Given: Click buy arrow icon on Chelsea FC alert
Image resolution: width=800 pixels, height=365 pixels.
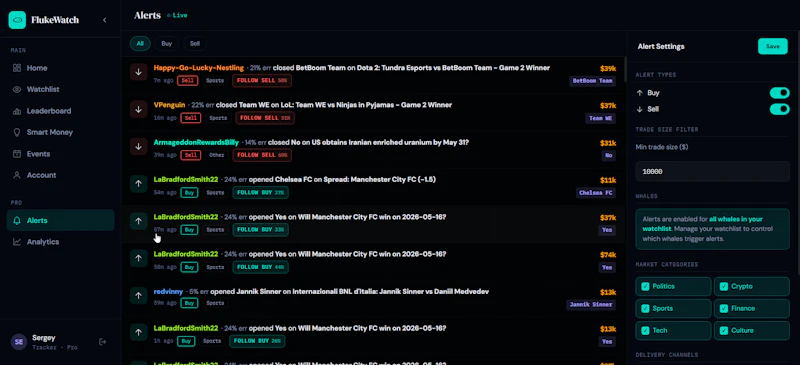Looking at the screenshot, I should click(x=138, y=184).
